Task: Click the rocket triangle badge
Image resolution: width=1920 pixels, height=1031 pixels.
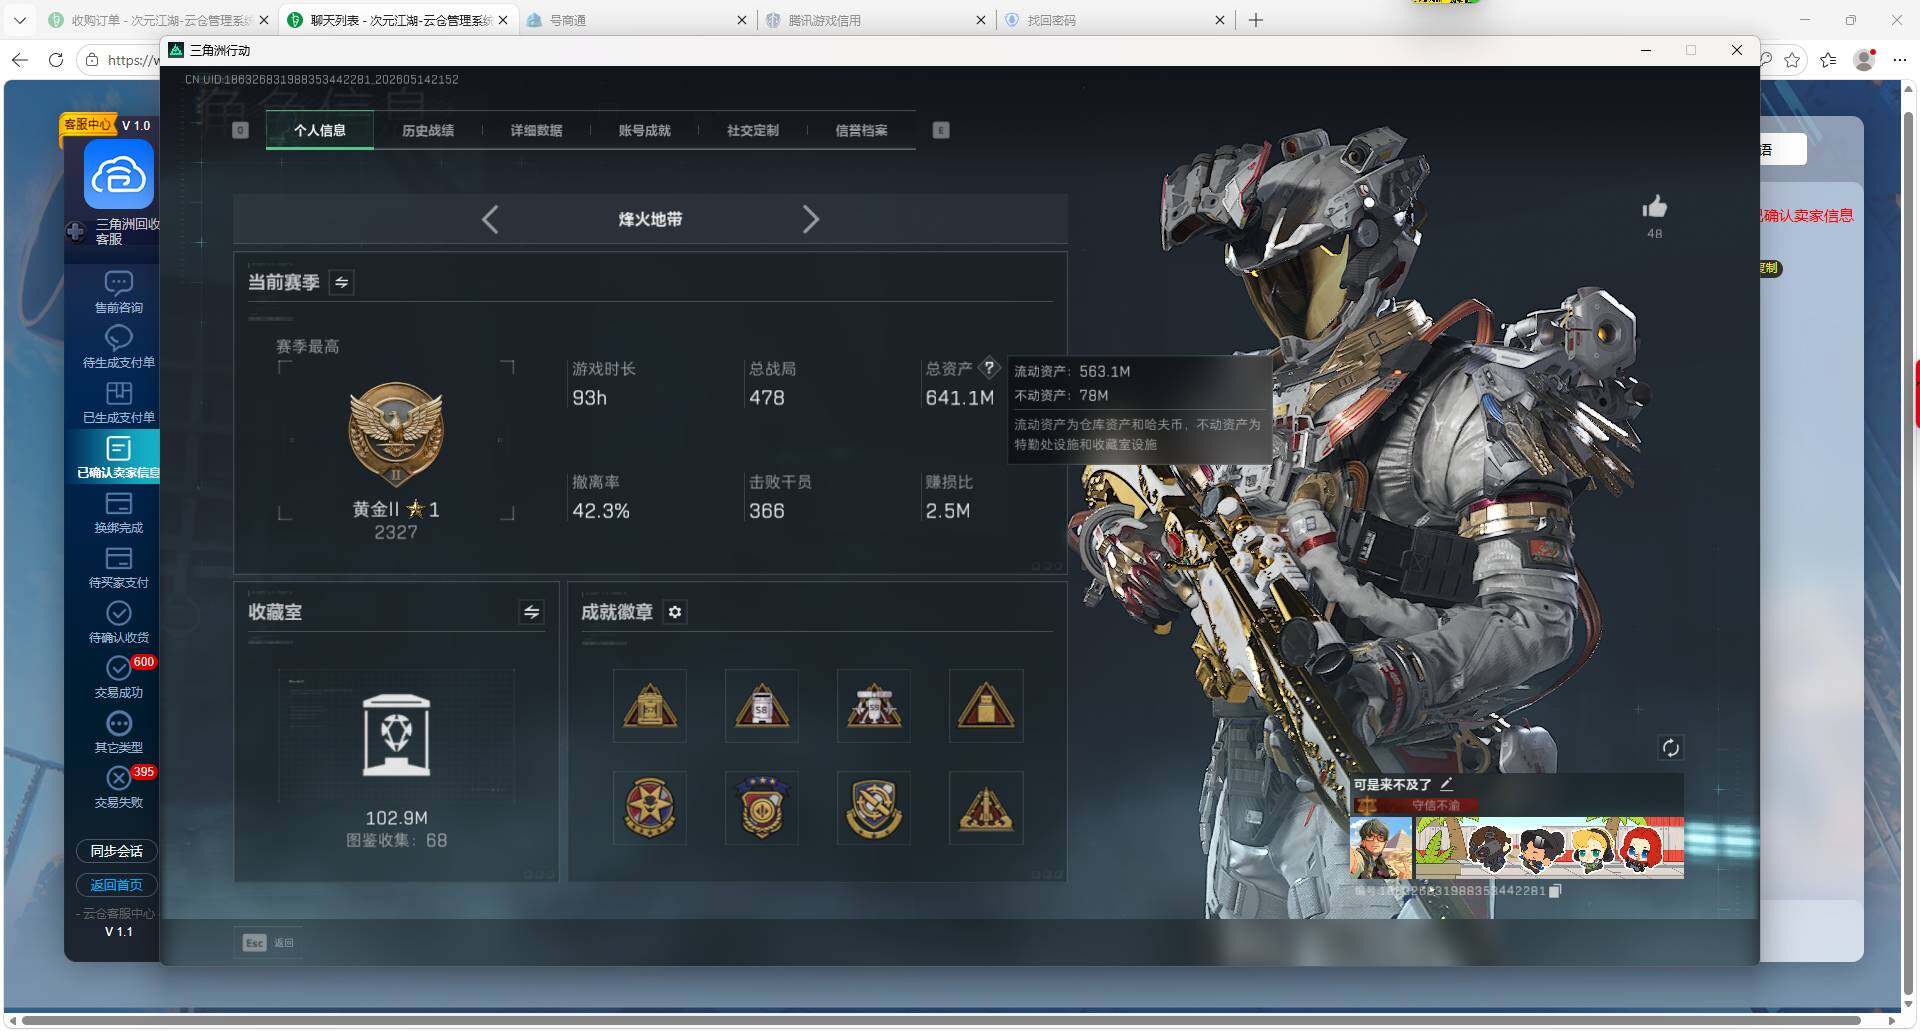Action: pos(986,808)
